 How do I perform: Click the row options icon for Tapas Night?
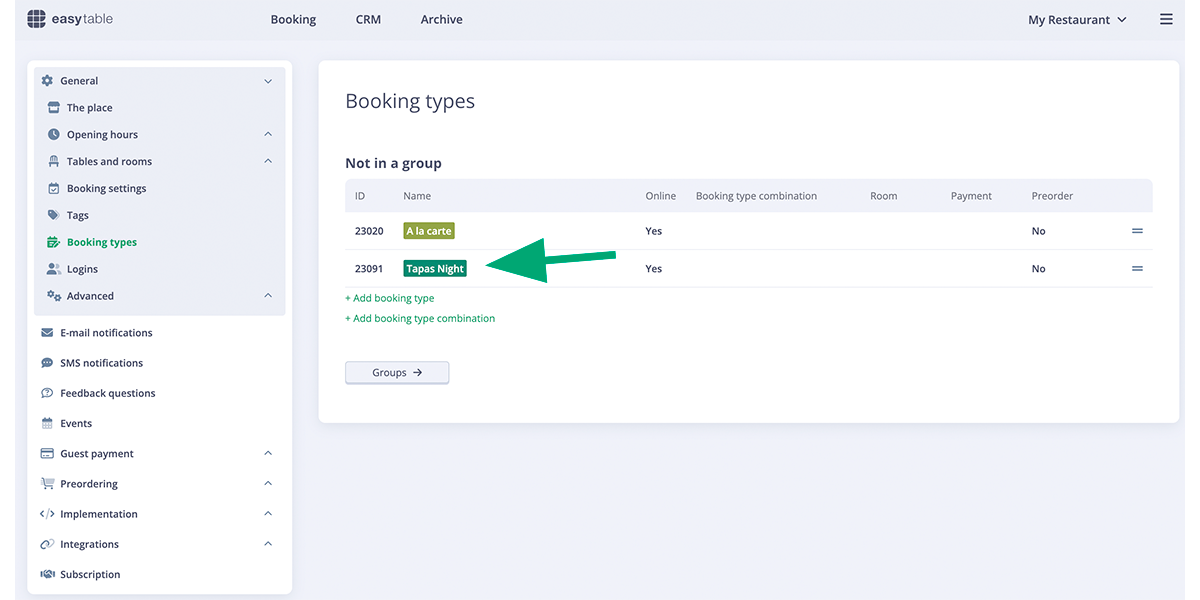click(1137, 268)
